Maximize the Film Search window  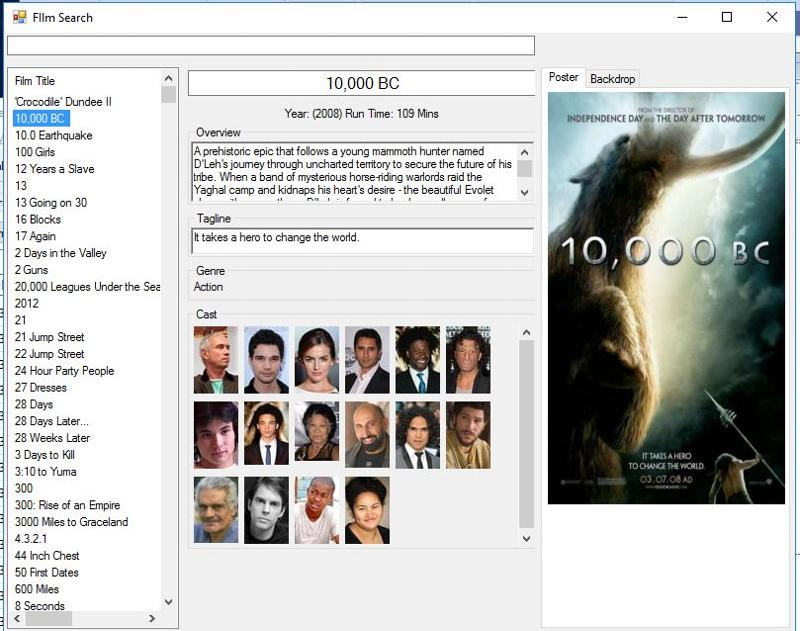point(727,17)
